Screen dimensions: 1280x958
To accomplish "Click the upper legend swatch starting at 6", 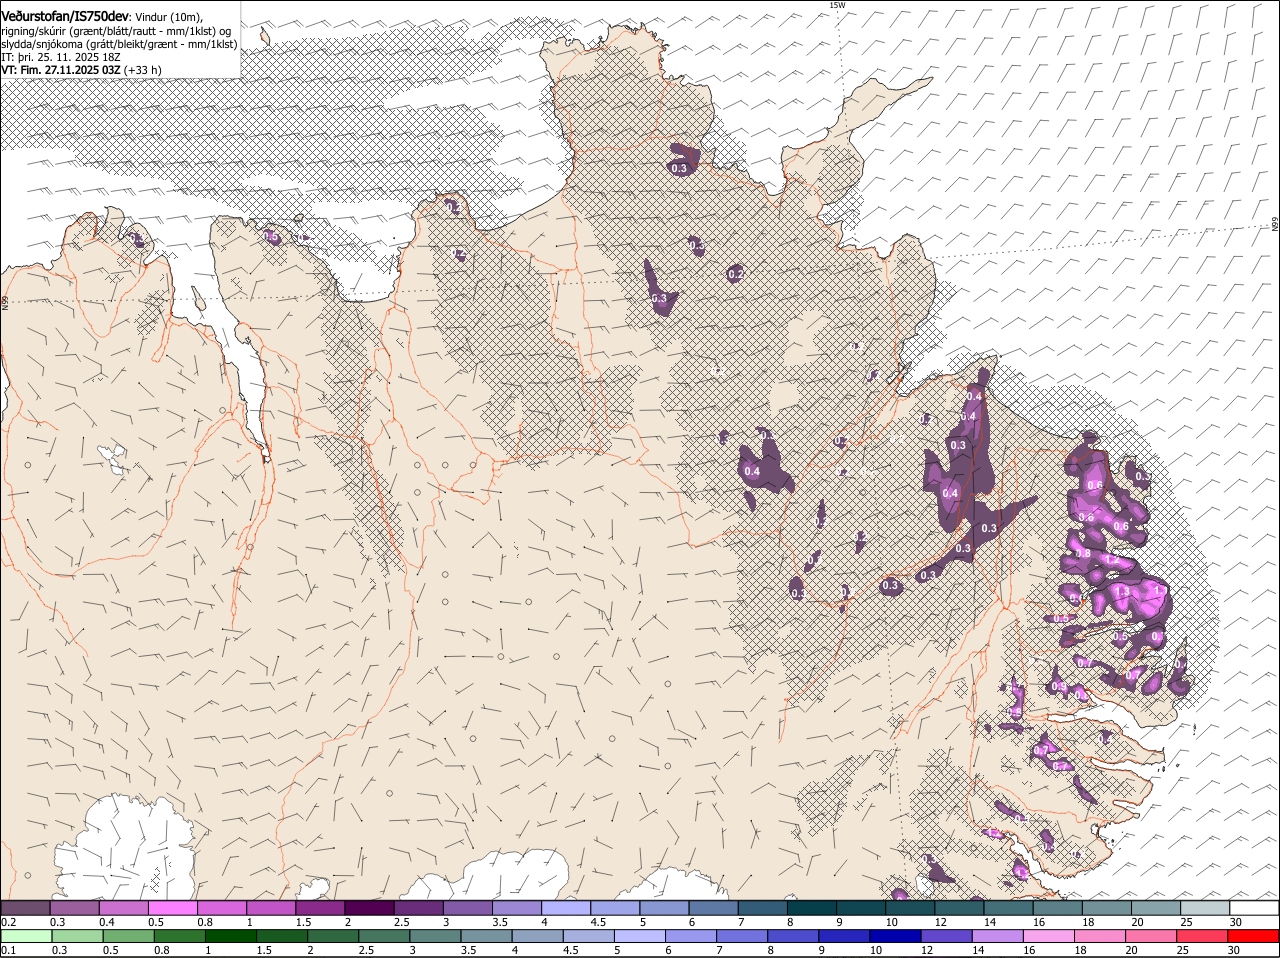I will [713, 908].
